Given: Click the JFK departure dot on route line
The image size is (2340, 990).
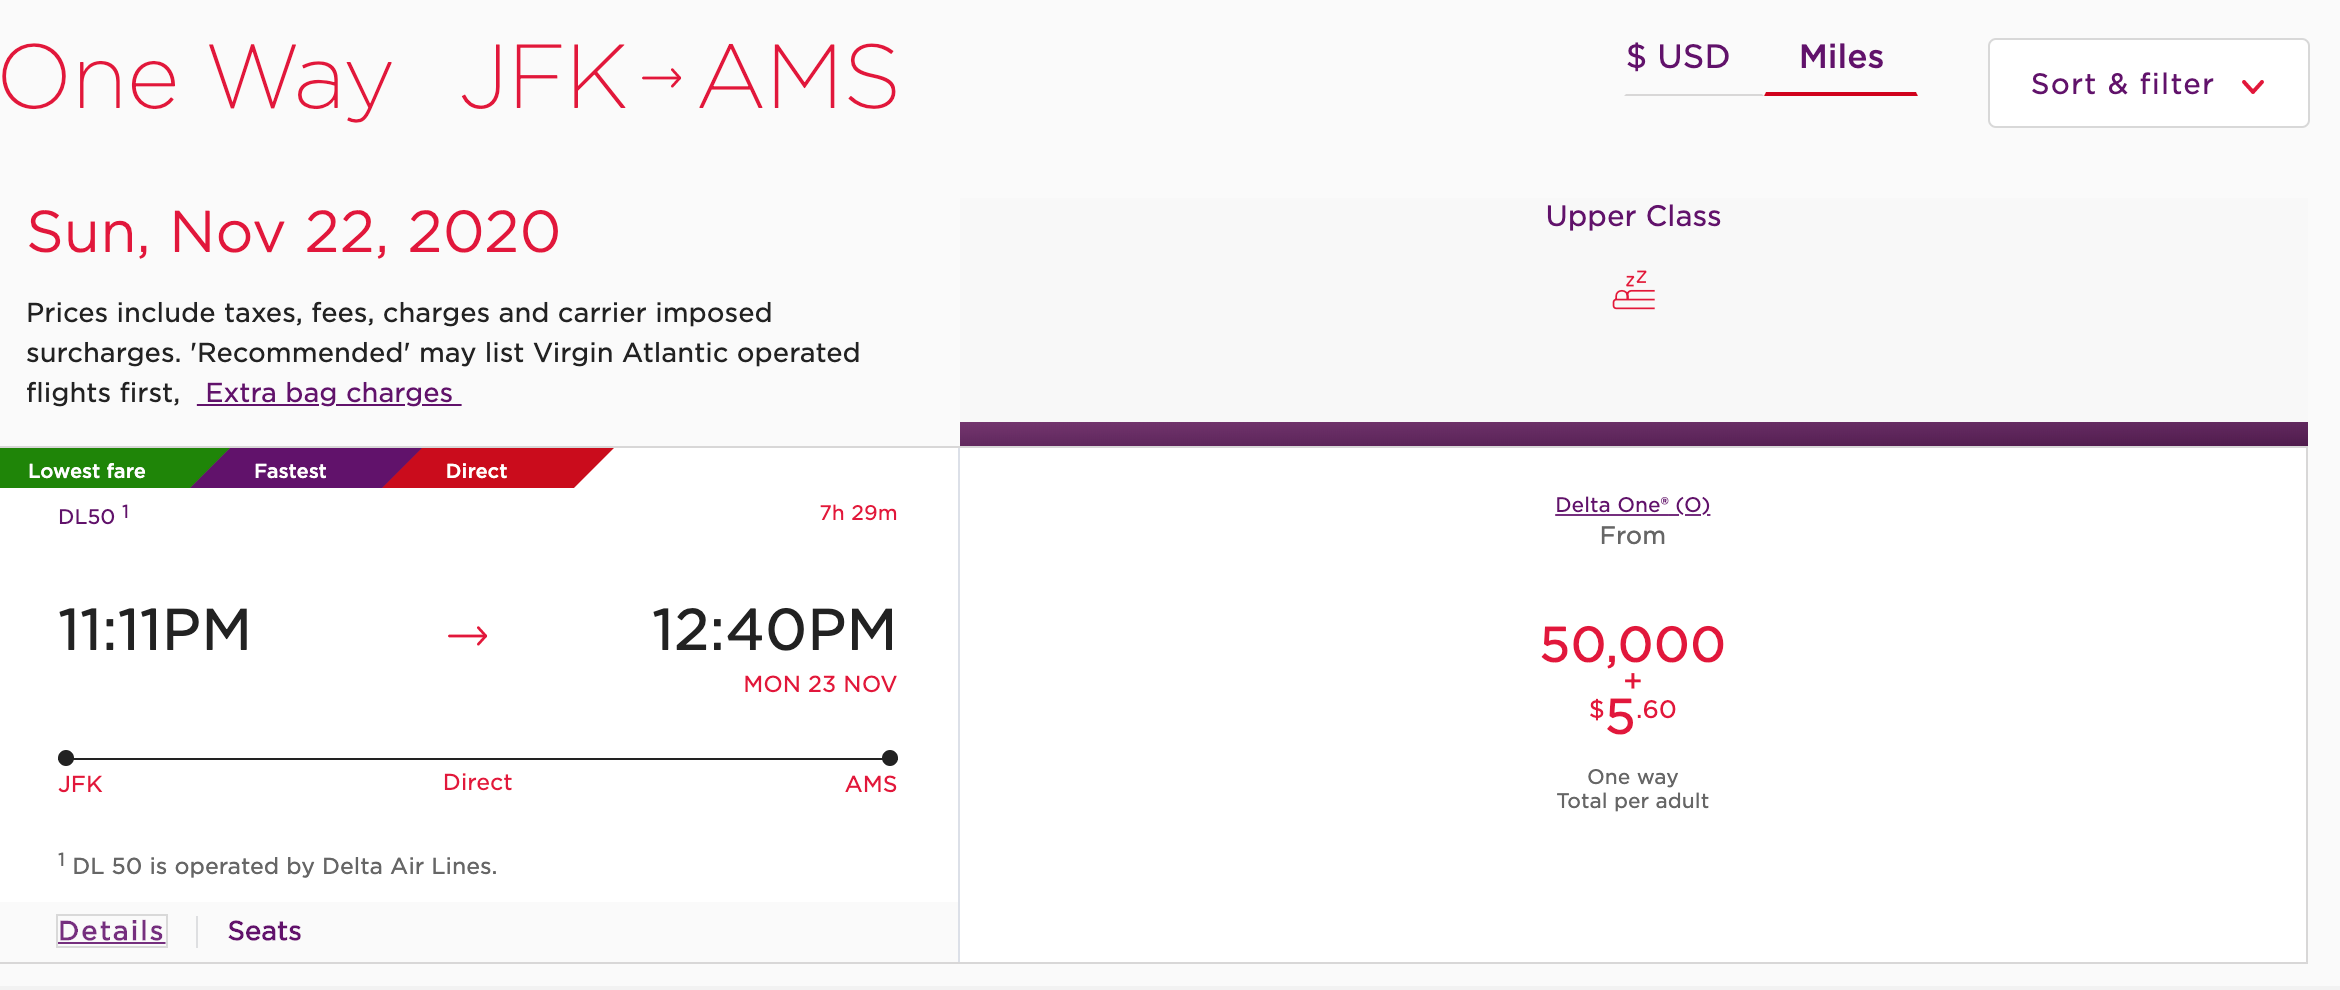Looking at the screenshot, I should 66,758.
